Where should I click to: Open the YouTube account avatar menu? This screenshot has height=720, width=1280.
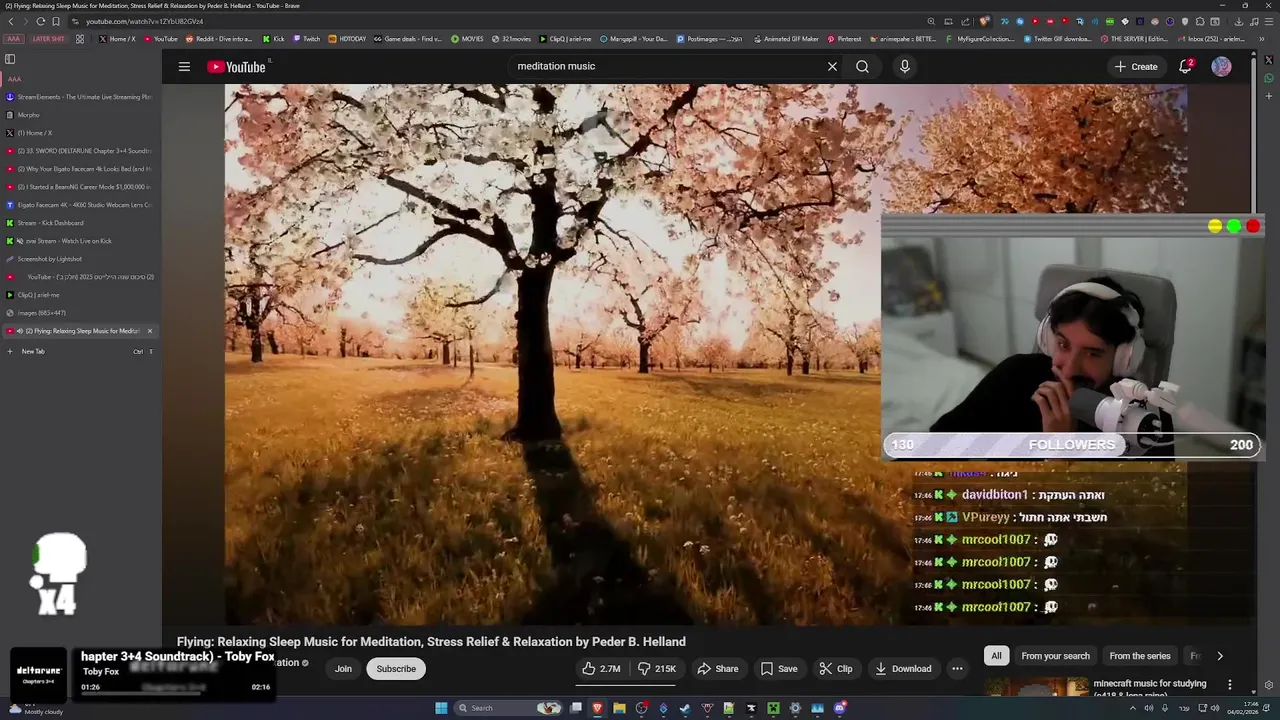coord(1221,67)
